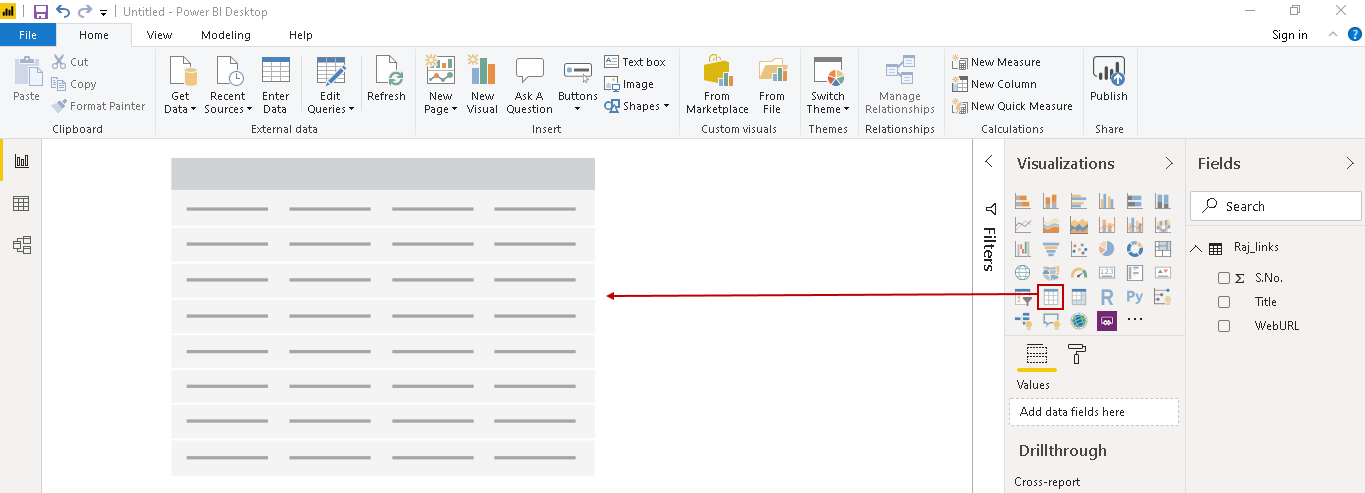Select the scatter chart visual
The width and height of the screenshot is (1365, 493).
click(1079, 249)
